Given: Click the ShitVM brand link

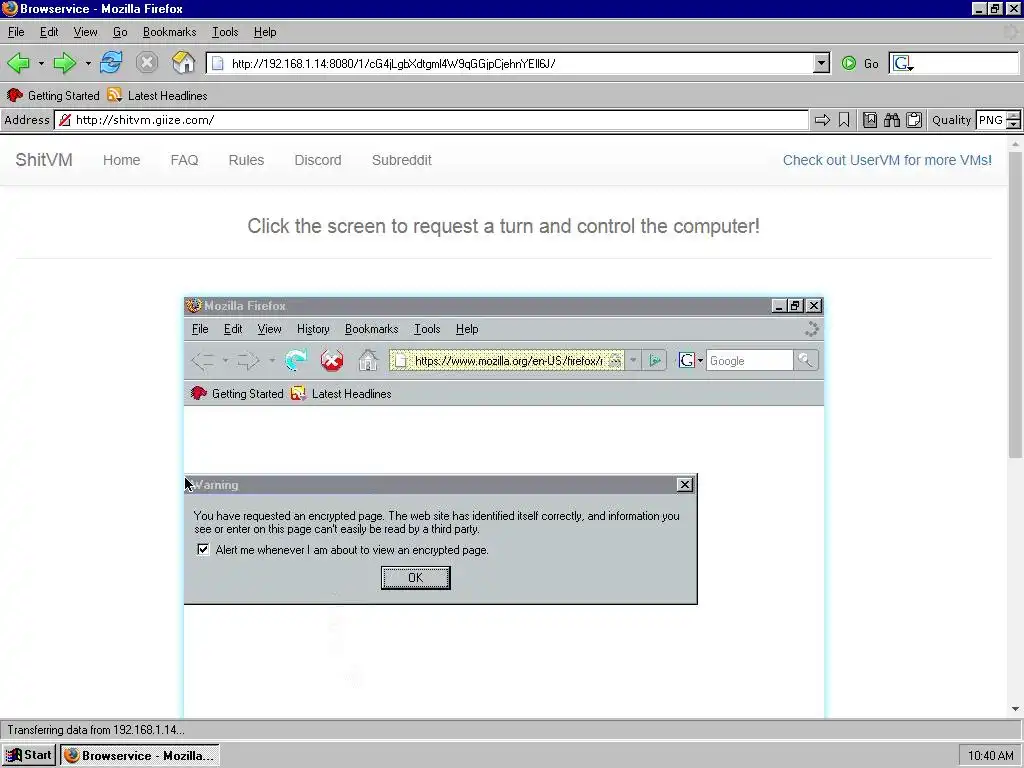Looking at the screenshot, I should (x=44, y=160).
